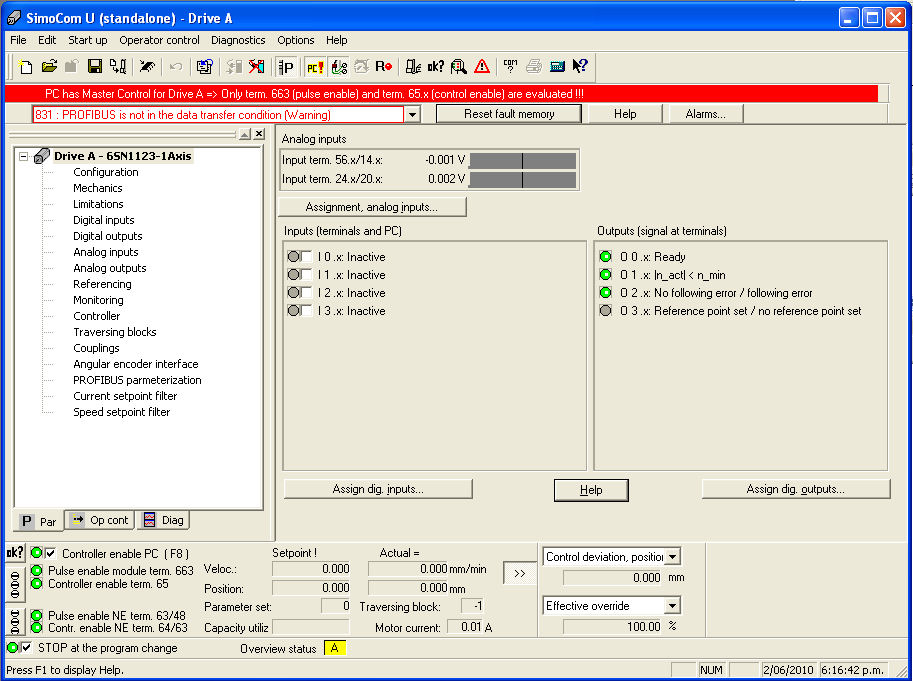Click the magnifier diagnostics toolbar icon
Viewport: 913px width, 681px height.
coord(459,66)
